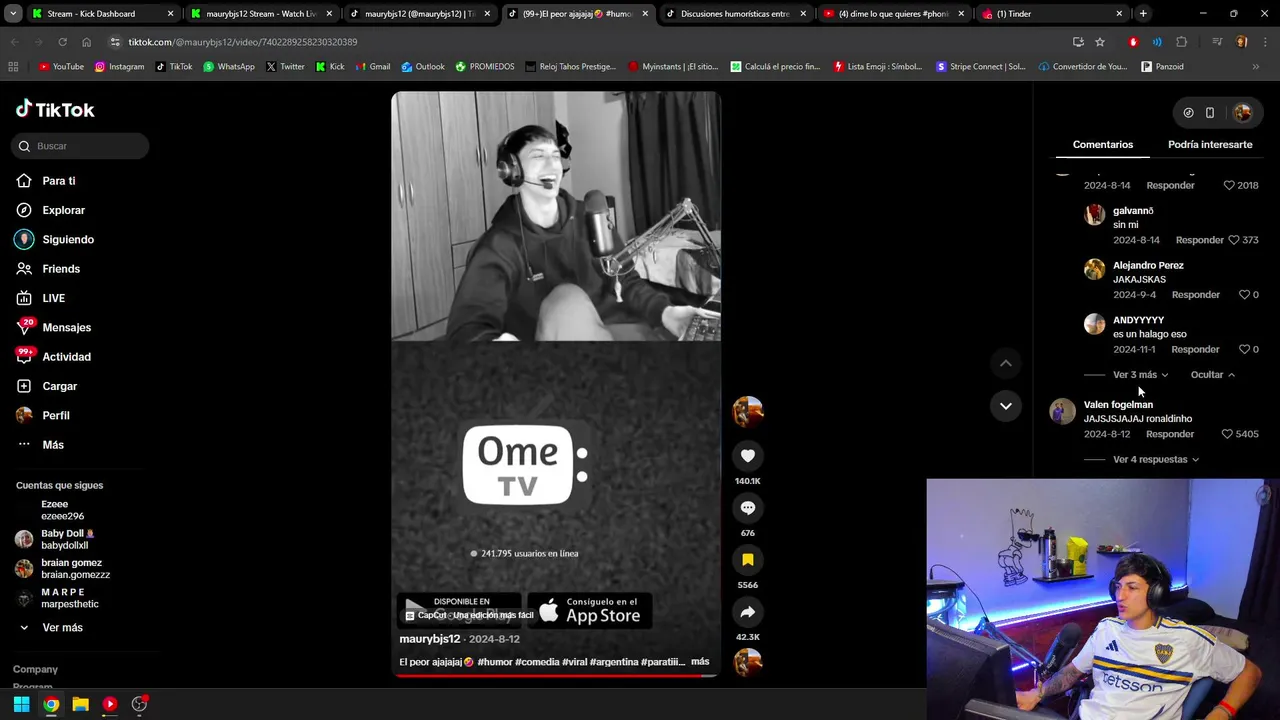Open the Friends page

coord(48,269)
